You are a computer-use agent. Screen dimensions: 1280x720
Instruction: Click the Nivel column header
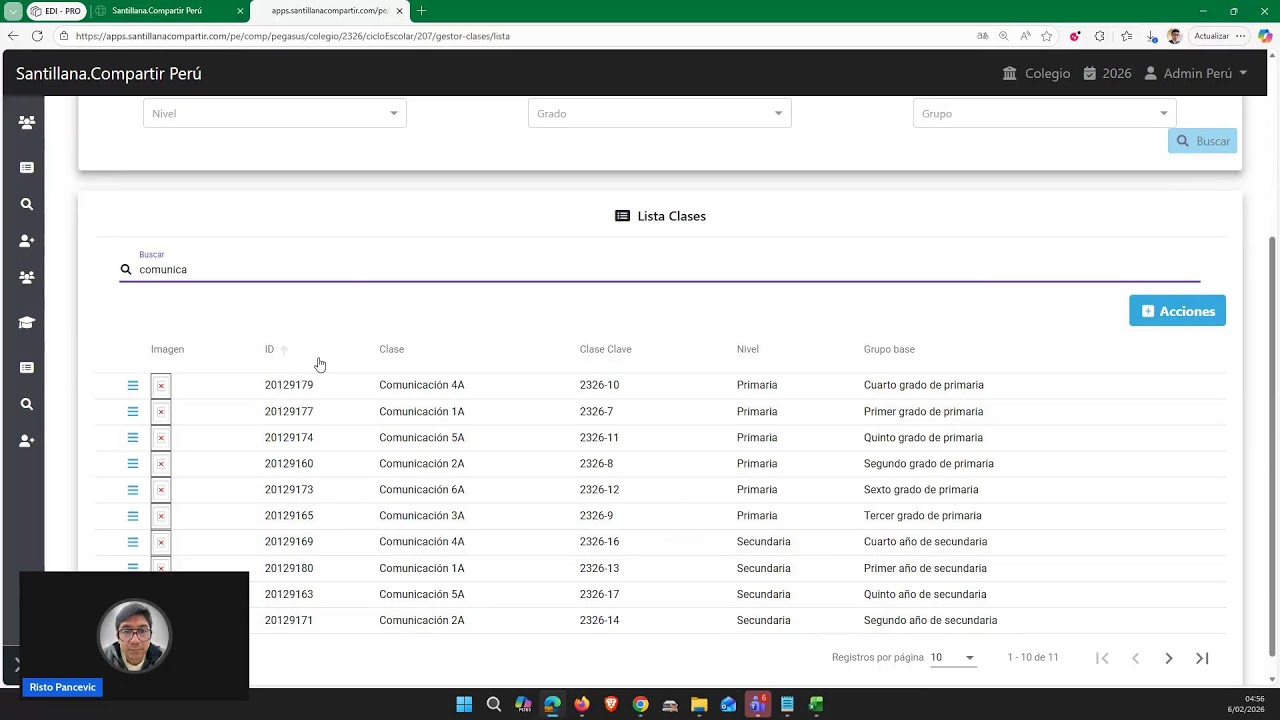pyautogui.click(x=748, y=349)
